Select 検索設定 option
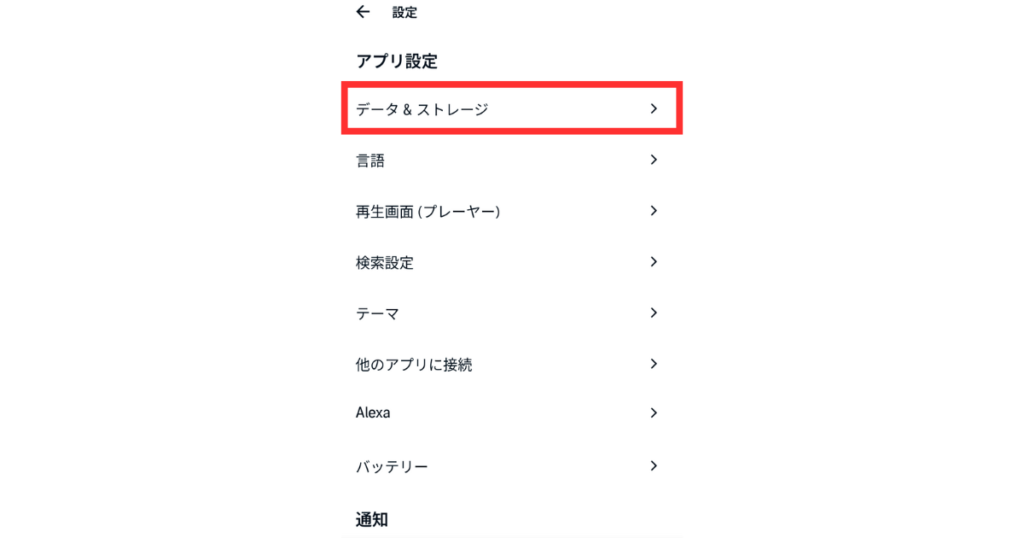This screenshot has width=1024, height=538. 512,262
